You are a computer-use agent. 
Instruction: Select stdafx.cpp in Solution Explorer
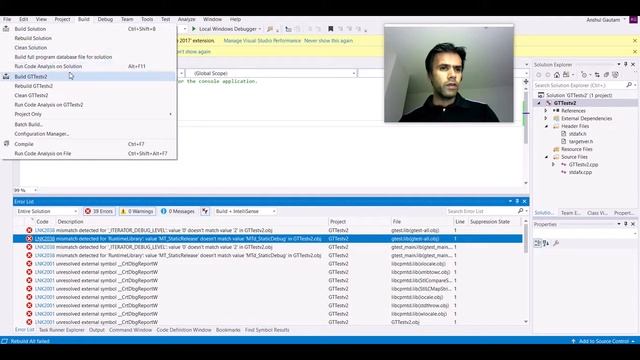point(580,172)
